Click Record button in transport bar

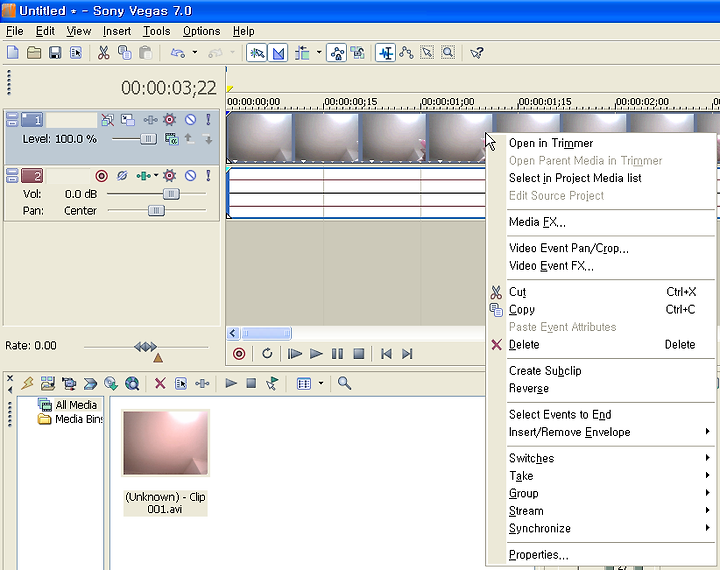239,354
